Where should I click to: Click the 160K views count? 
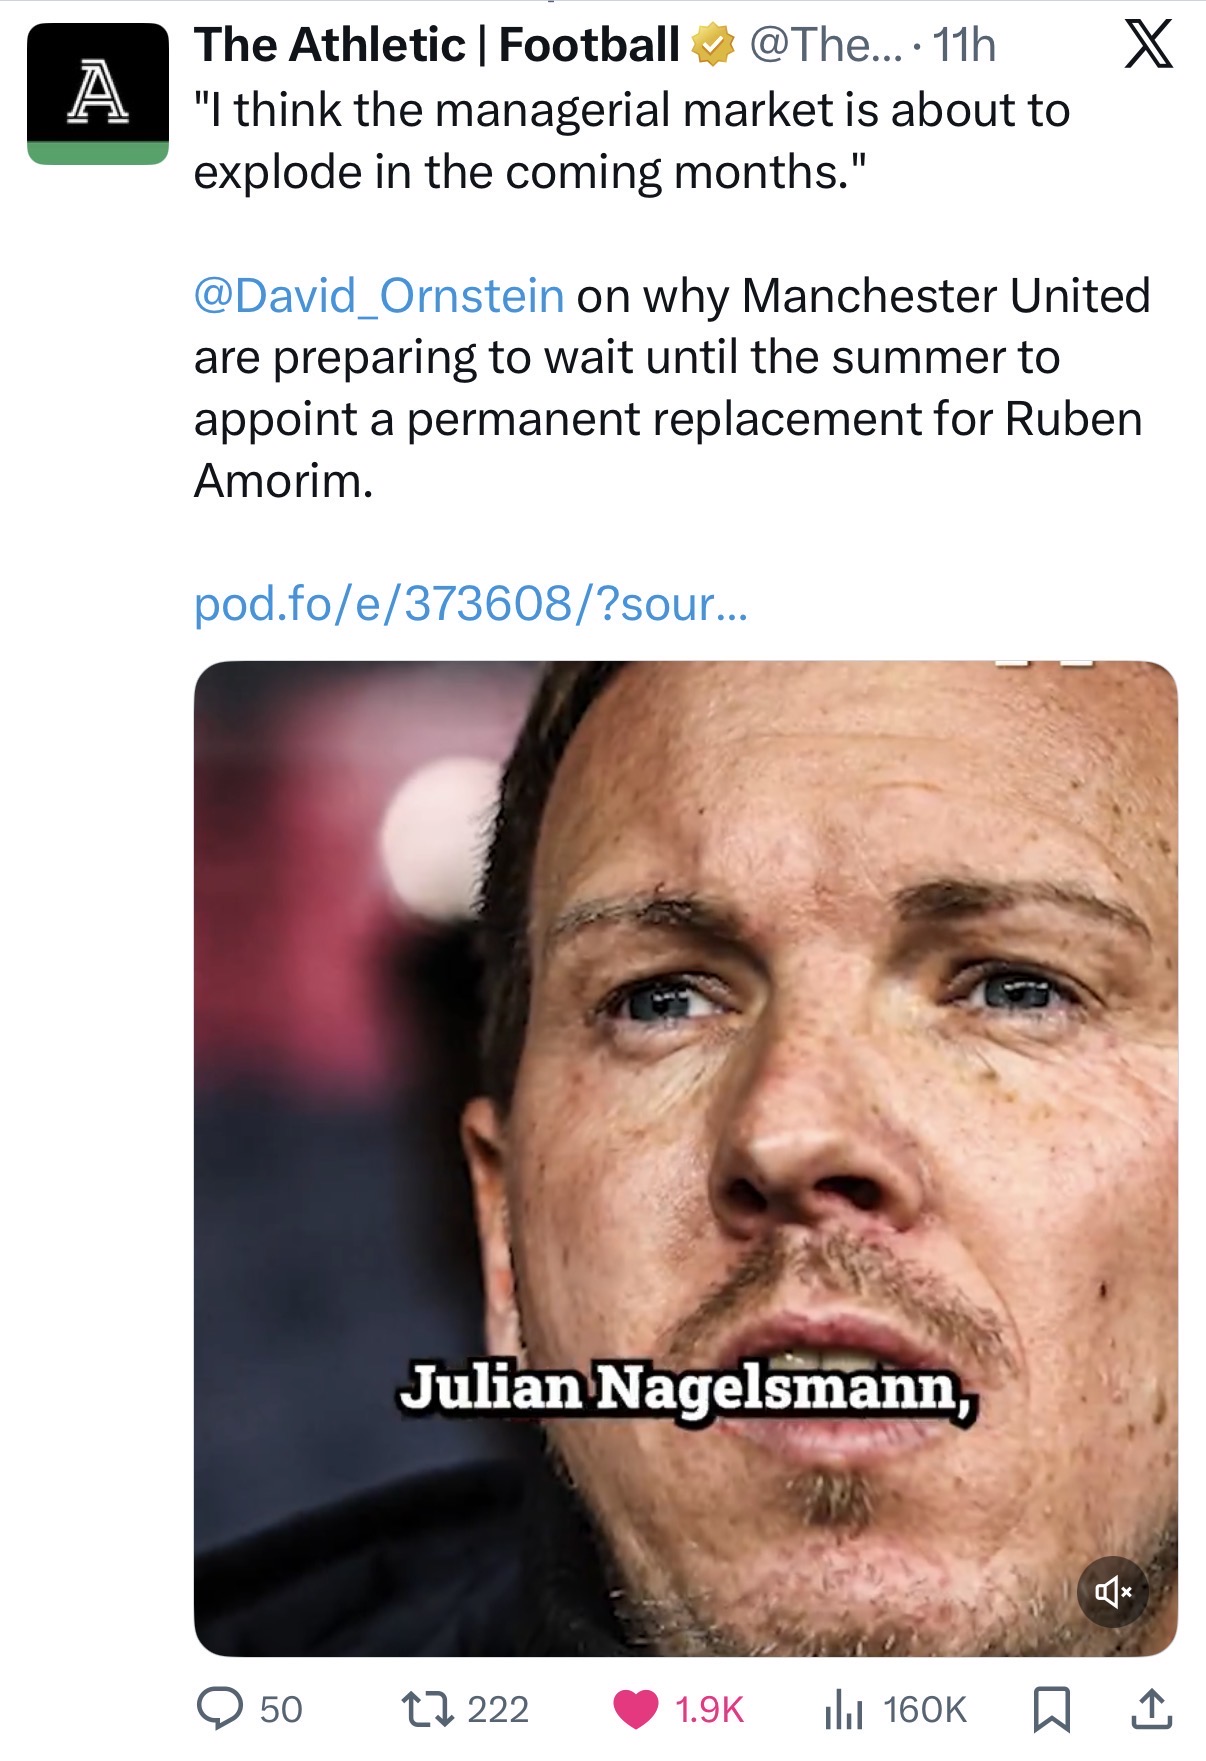tap(925, 1709)
